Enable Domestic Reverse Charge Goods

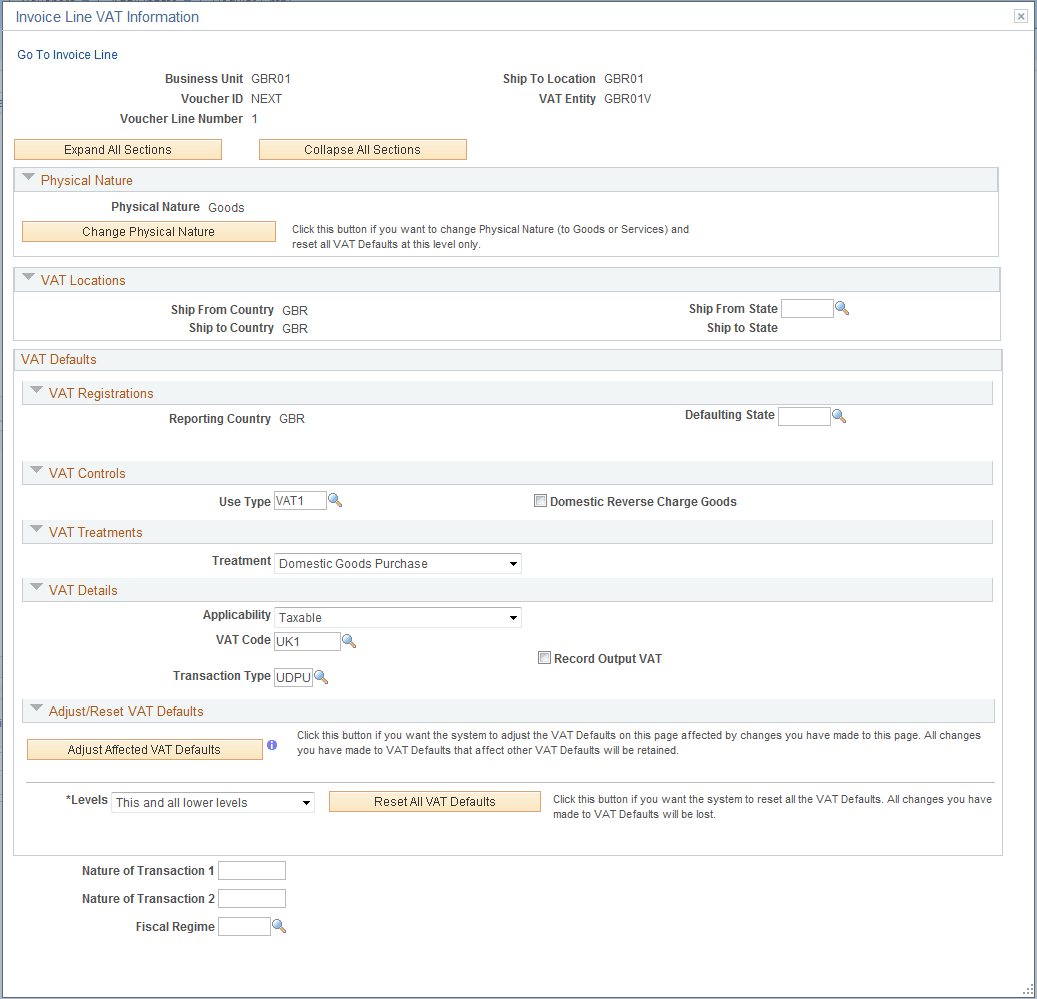tap(541, 500)
